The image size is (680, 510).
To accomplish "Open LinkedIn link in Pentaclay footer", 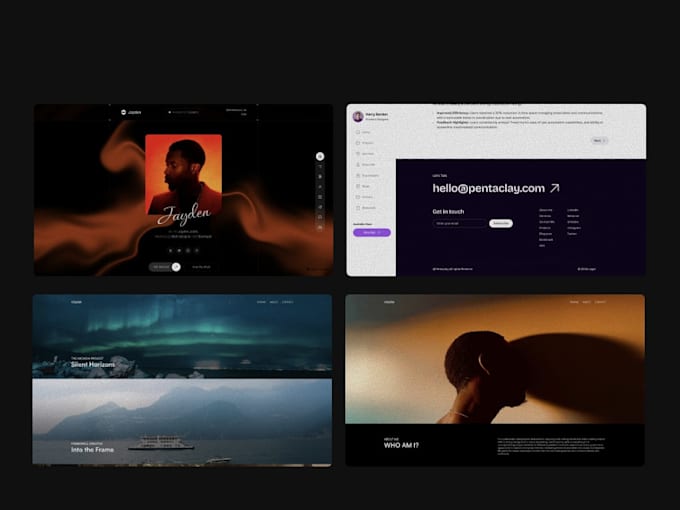I will (x=573, y=210).
